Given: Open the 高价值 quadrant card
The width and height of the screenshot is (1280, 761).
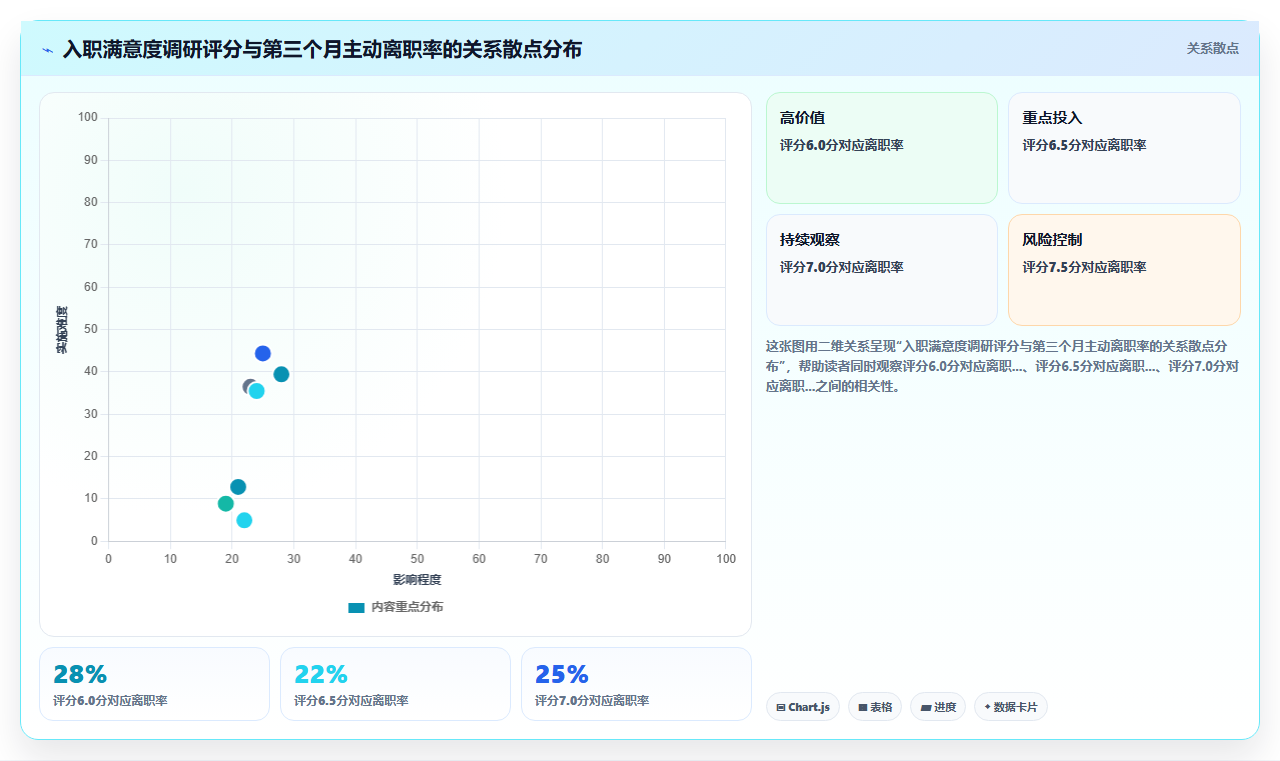Looking at the screenshot, I should click(882, 148).
